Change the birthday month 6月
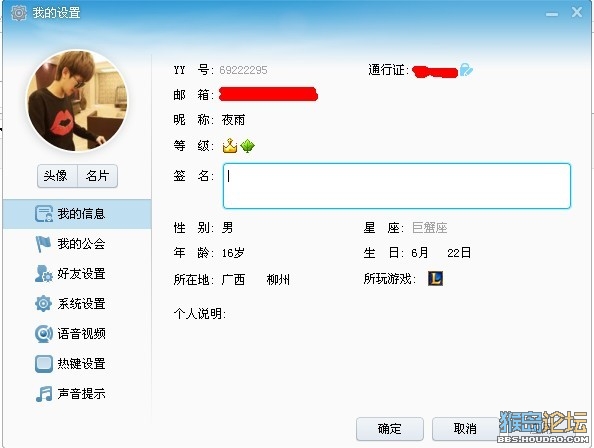The width and height of the screenshot is (594, 448). (x=420, y=253)
